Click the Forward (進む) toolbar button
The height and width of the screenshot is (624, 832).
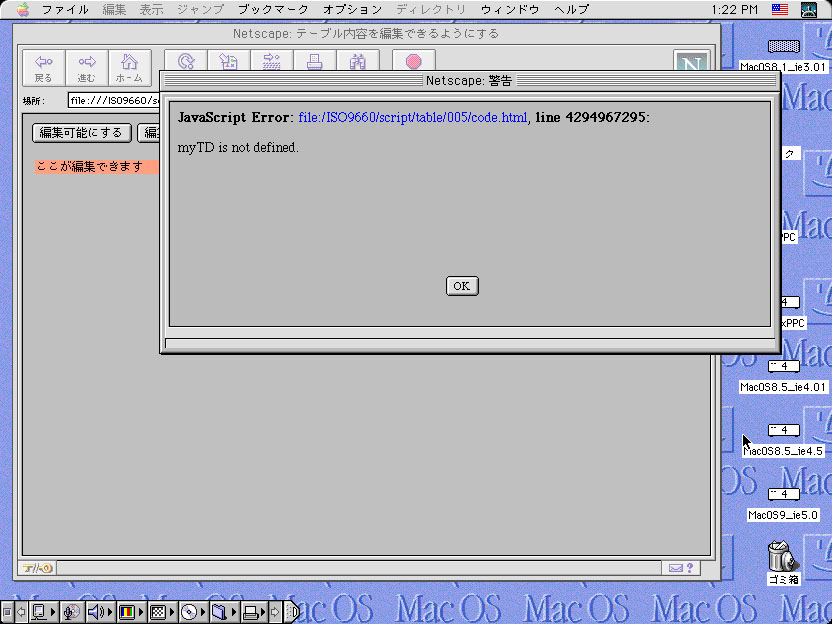(x=86, y=68)
